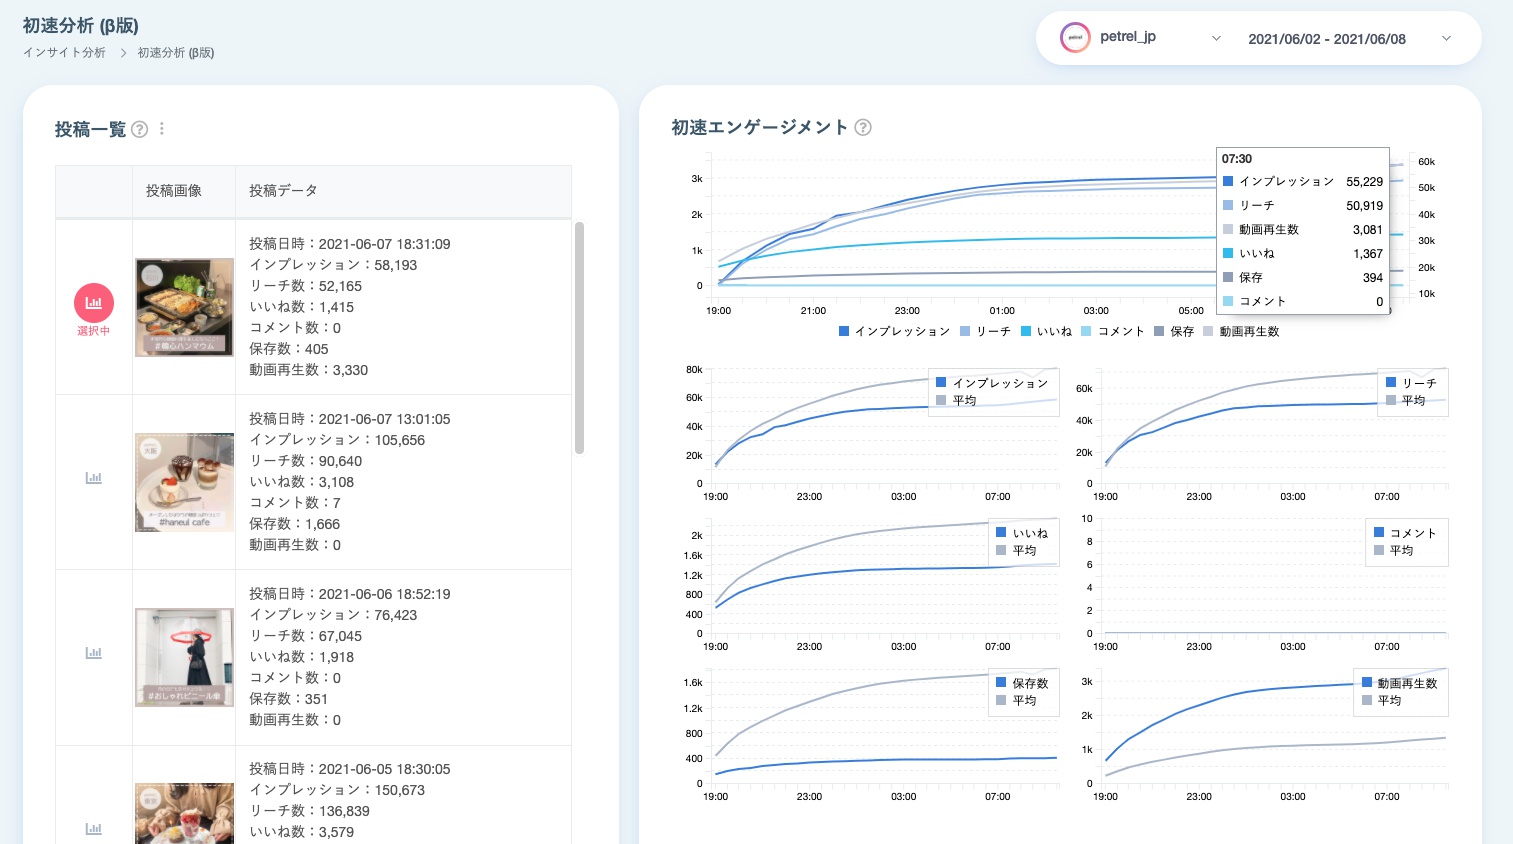The width and height of the screenshot is (1513, 844).
Task: Click the 初速分析 (β版) page title
Action: (x=81, y=26)
